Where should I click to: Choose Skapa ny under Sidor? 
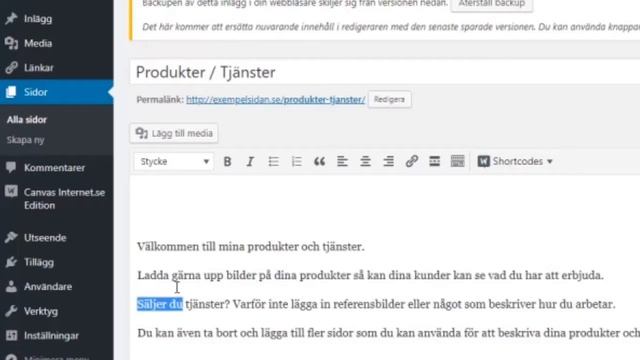(25, 140)
